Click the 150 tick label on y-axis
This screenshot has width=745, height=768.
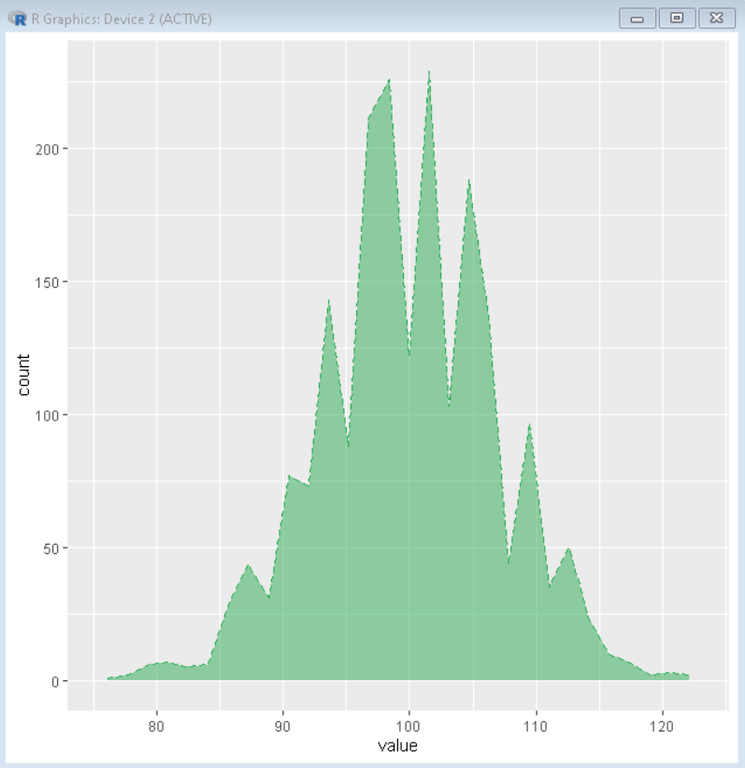point(47,282)
